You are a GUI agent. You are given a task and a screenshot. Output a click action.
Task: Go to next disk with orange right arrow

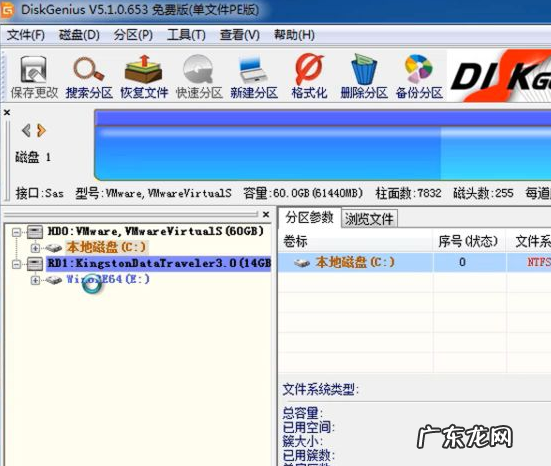pos(41,130)
